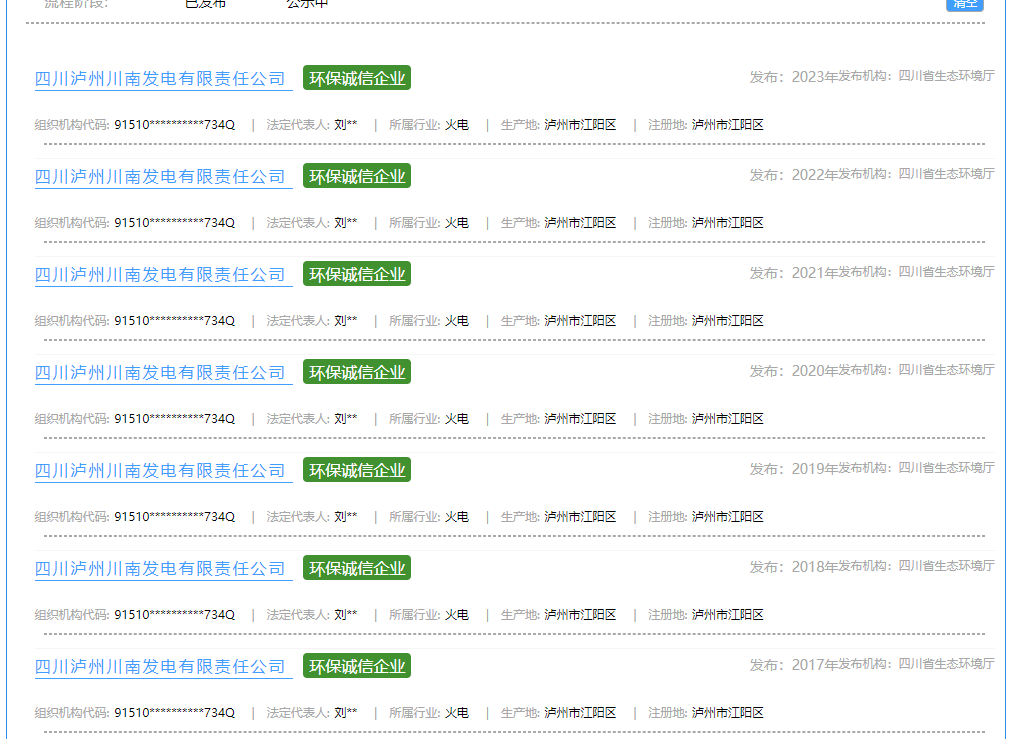Select the 已发布 stage filter option
The height and width of the screenshot is (740, 1023).
206,3
